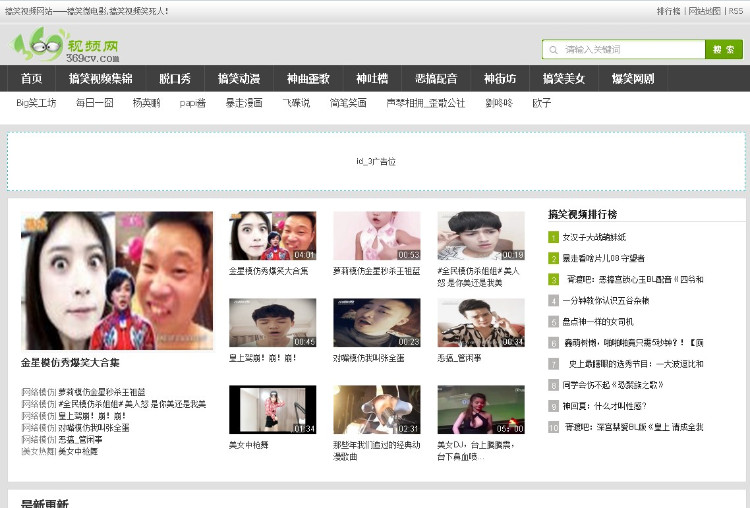
Task: Select the Big笑工坊 sub-category
Action: 36,103
